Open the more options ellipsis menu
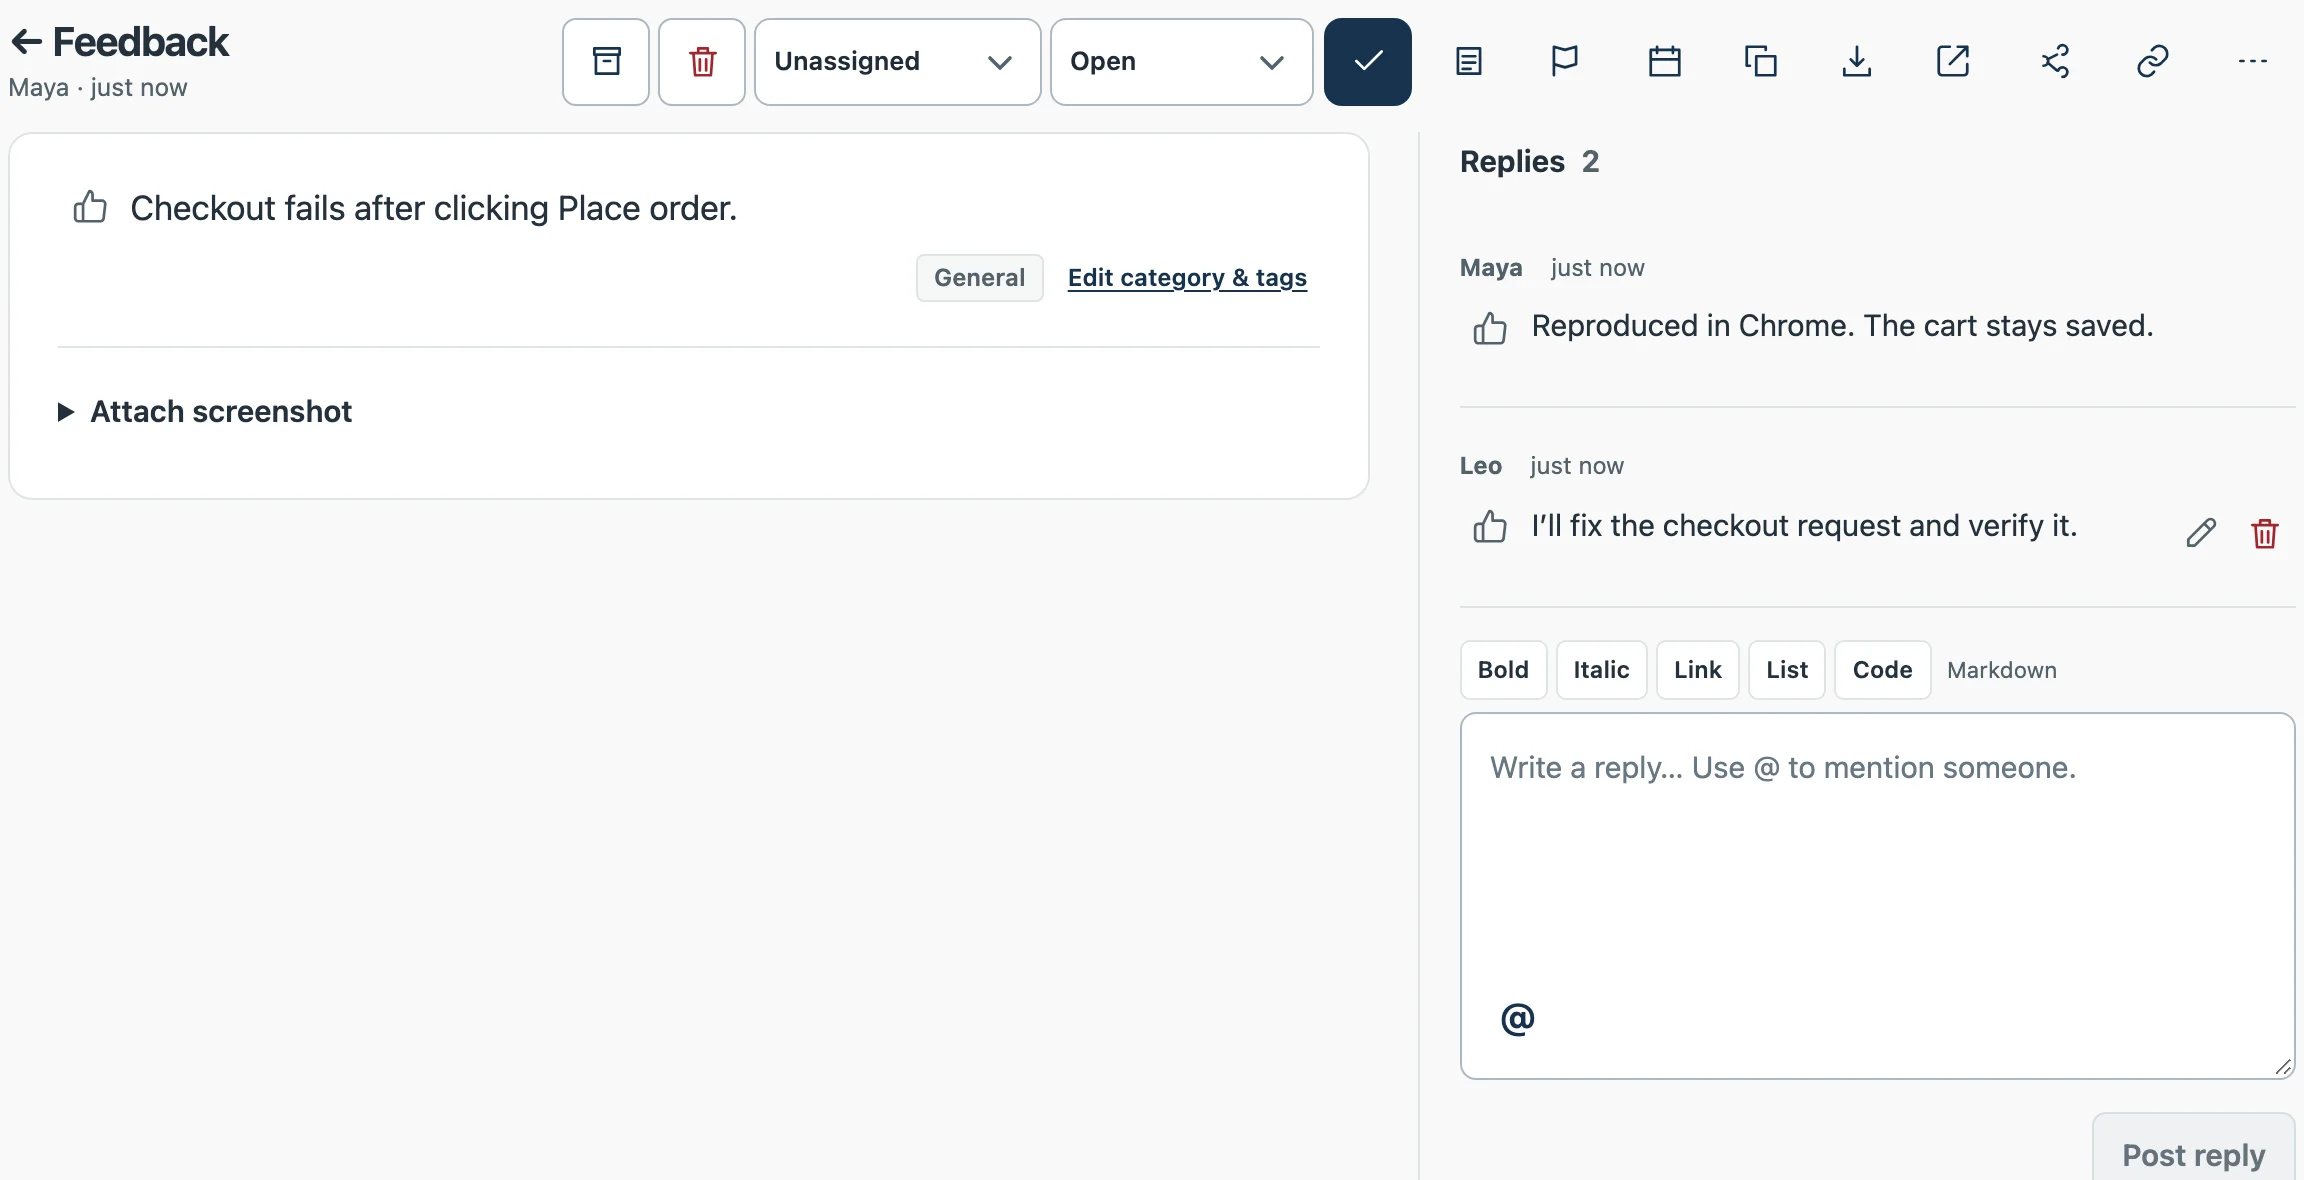Viewport: 2304px width, 1180px height. point(2253,62)
